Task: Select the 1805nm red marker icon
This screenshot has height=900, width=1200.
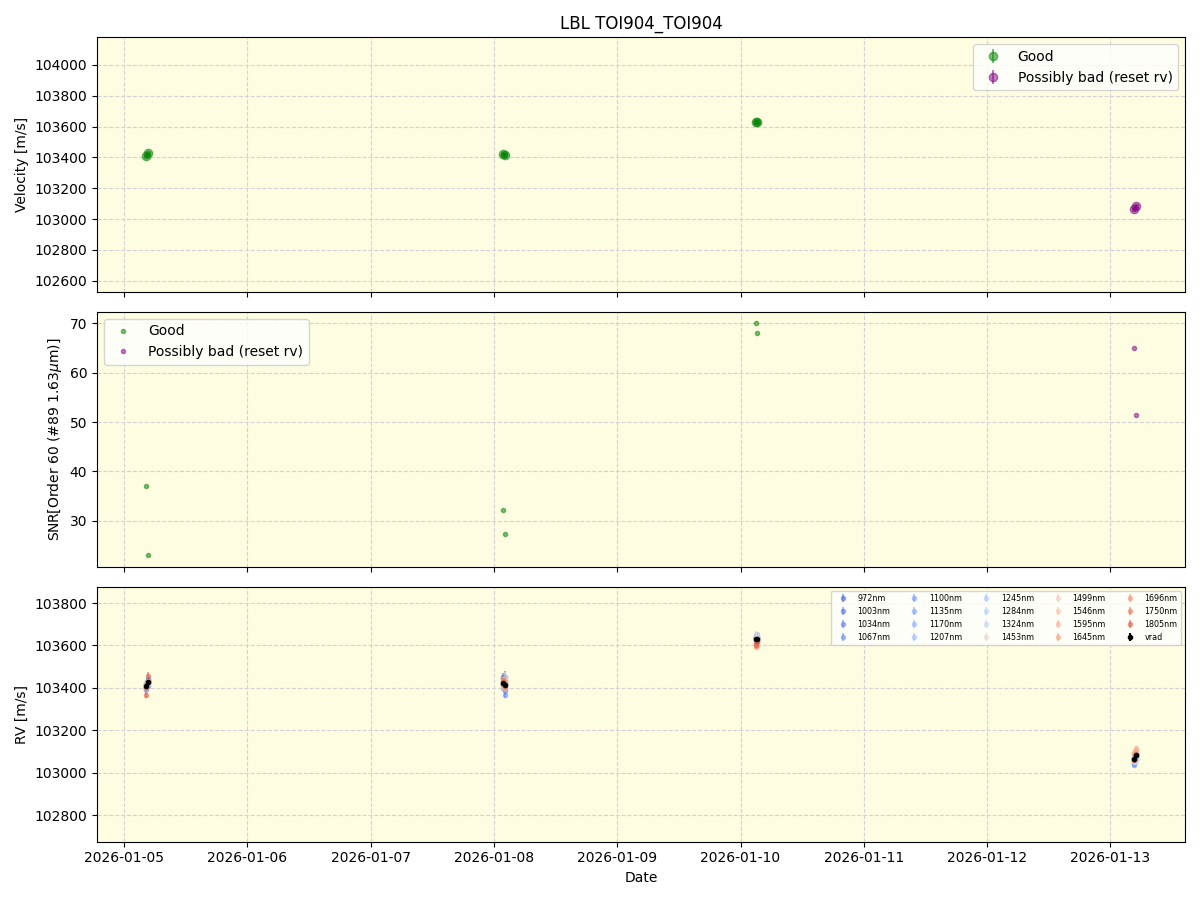Action: click(1130, 623)
